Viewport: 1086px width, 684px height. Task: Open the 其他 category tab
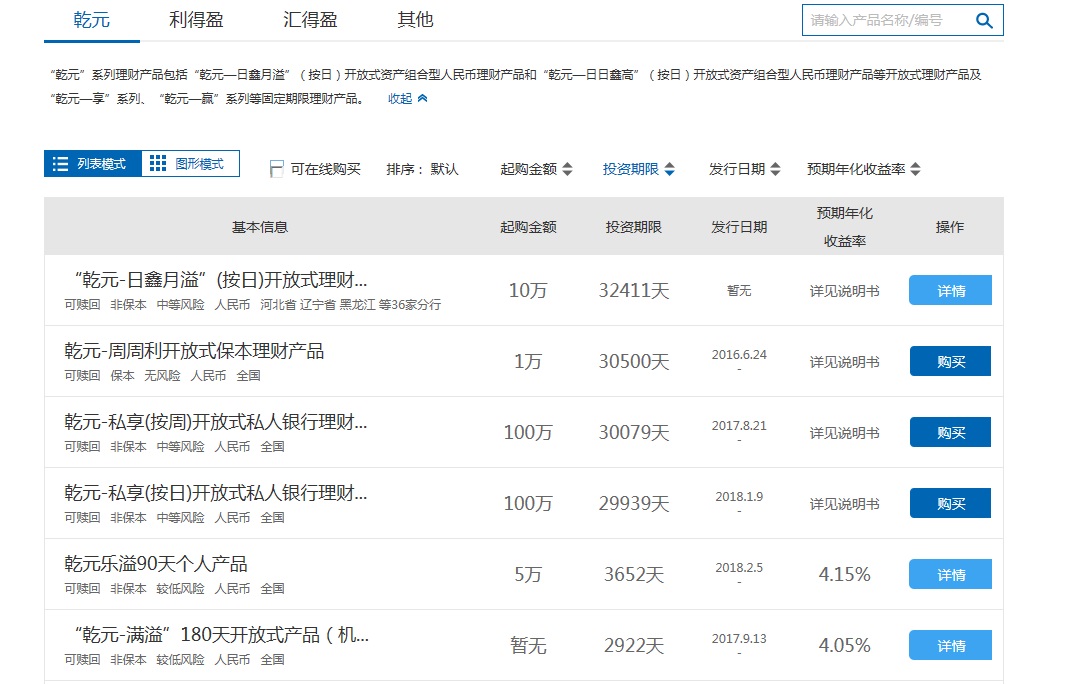(x=414, y=18)
